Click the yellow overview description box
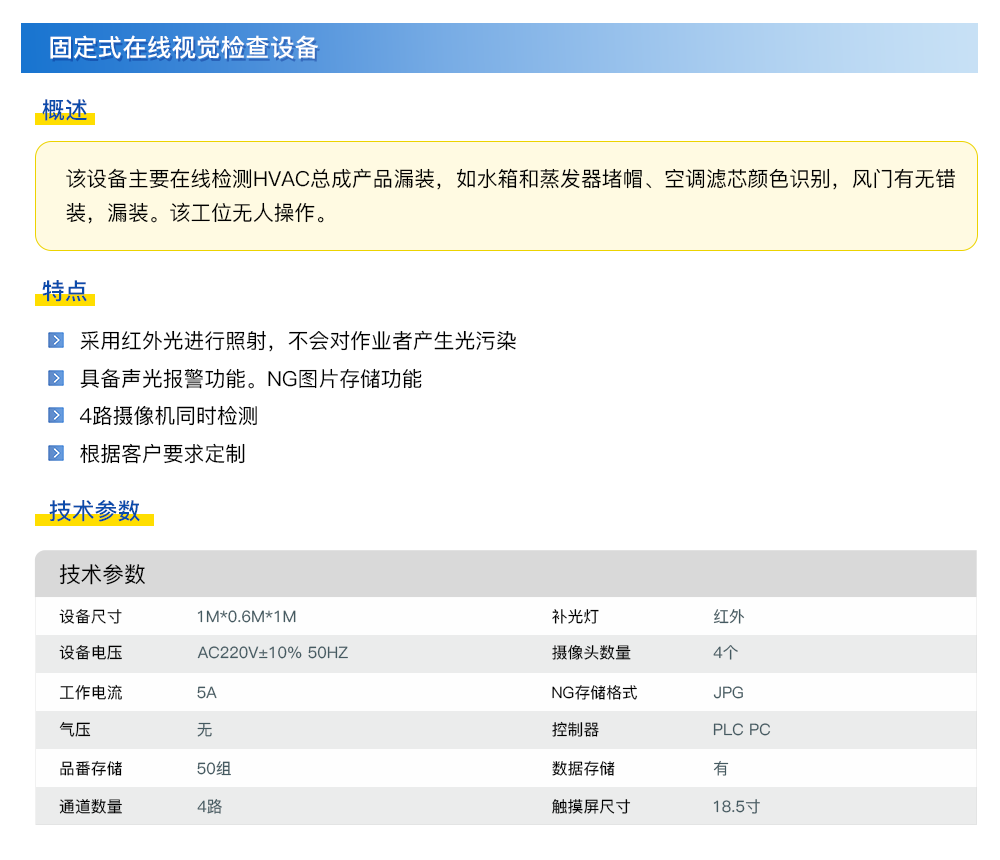This screenshot has height=860, width=1000. (x=505, y=196)
